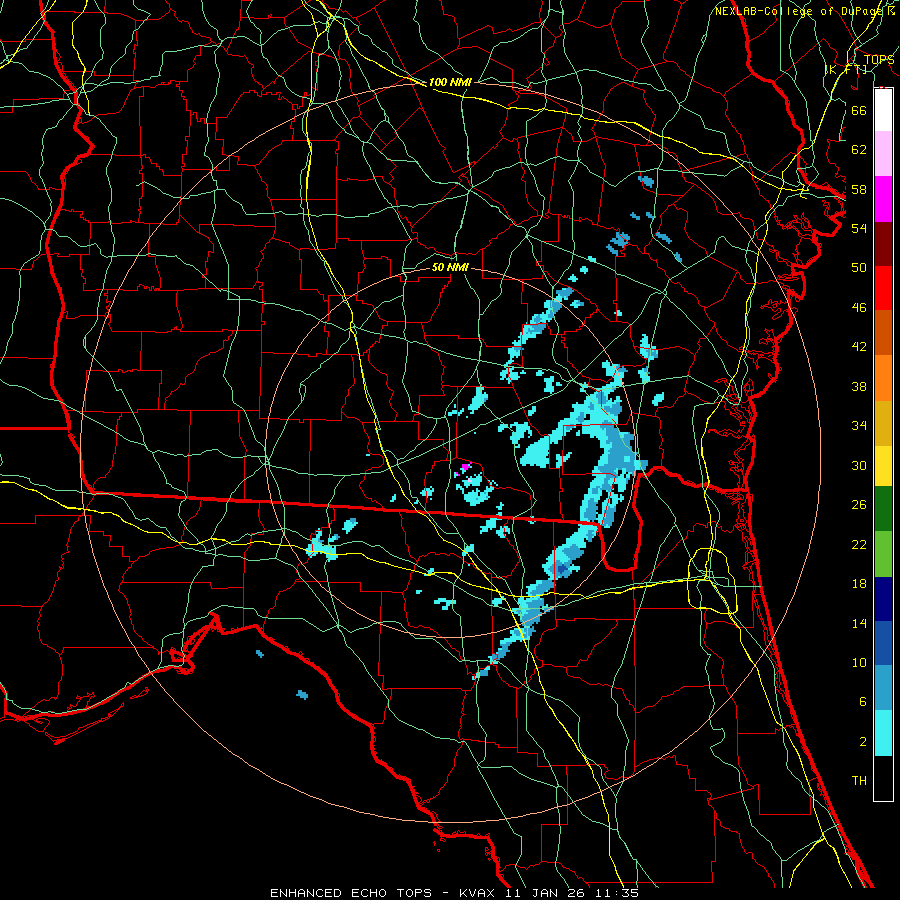Click the 'TOPS' legend title
Screen dimensions: 900x900
pyautogui.click(x=879, y=59)
